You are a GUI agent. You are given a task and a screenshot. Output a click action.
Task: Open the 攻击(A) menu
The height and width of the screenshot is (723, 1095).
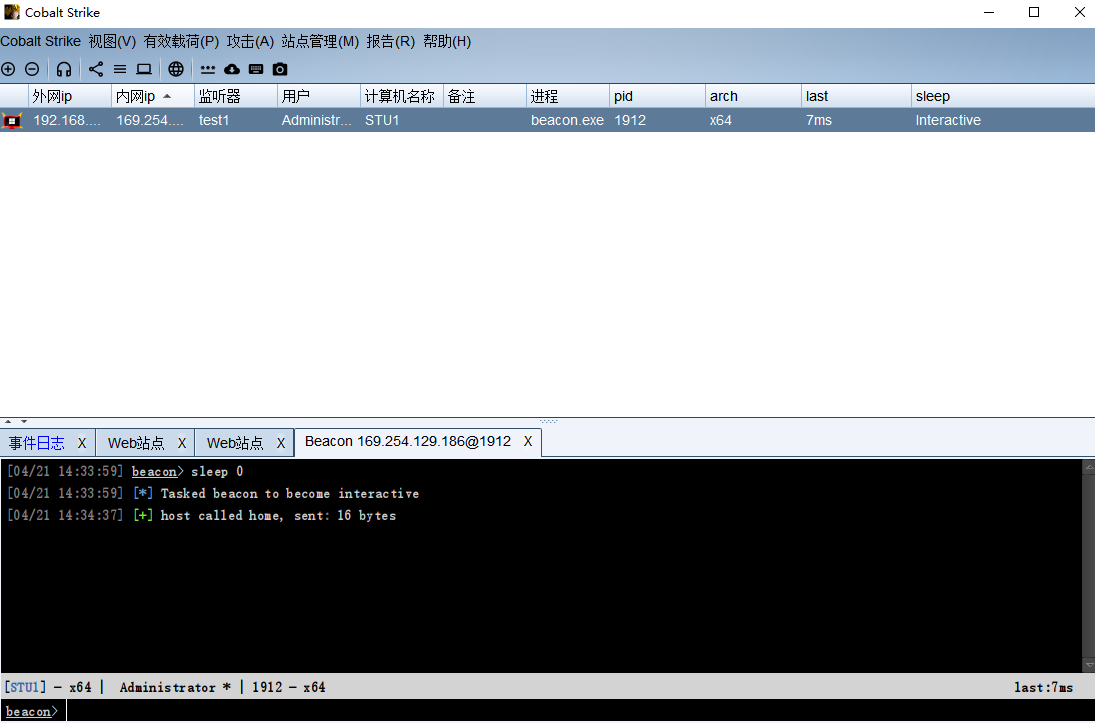(250, 41)
